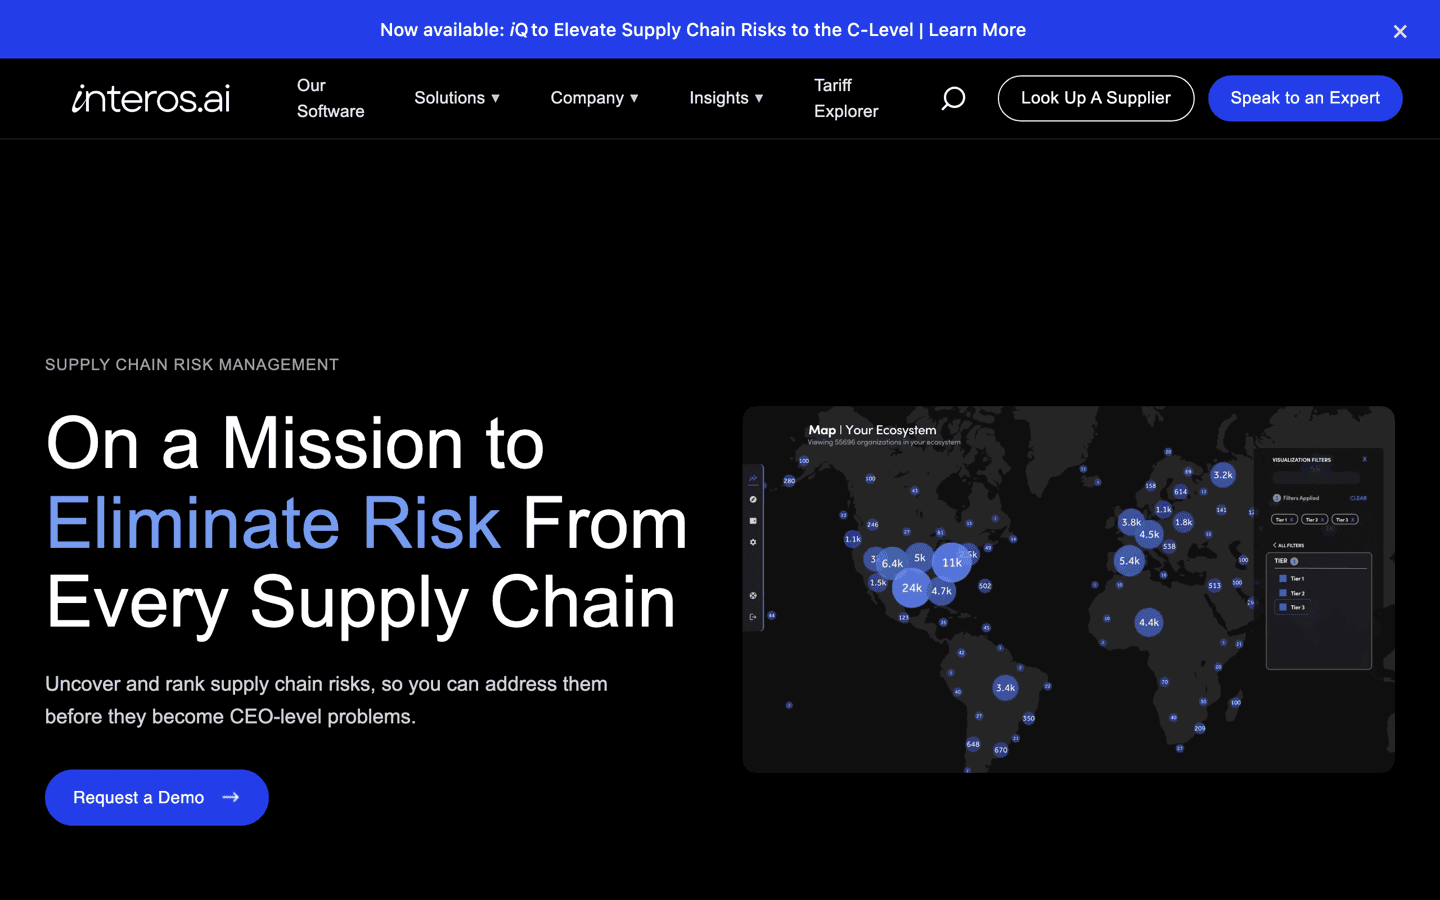Screen dimensions: 1440x900
Task: Remove the Tier 2 filter chip
Action: click(1322, 520)
